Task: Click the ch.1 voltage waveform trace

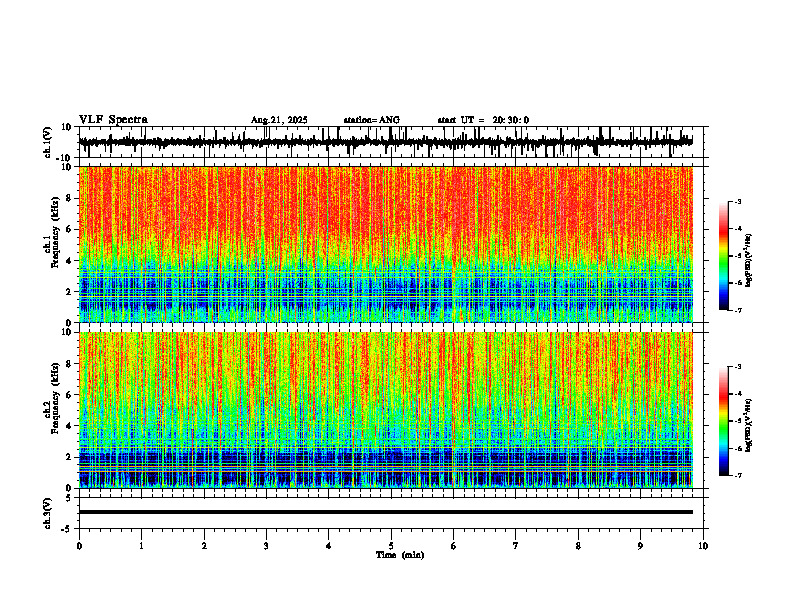Action: coord(385,142)
